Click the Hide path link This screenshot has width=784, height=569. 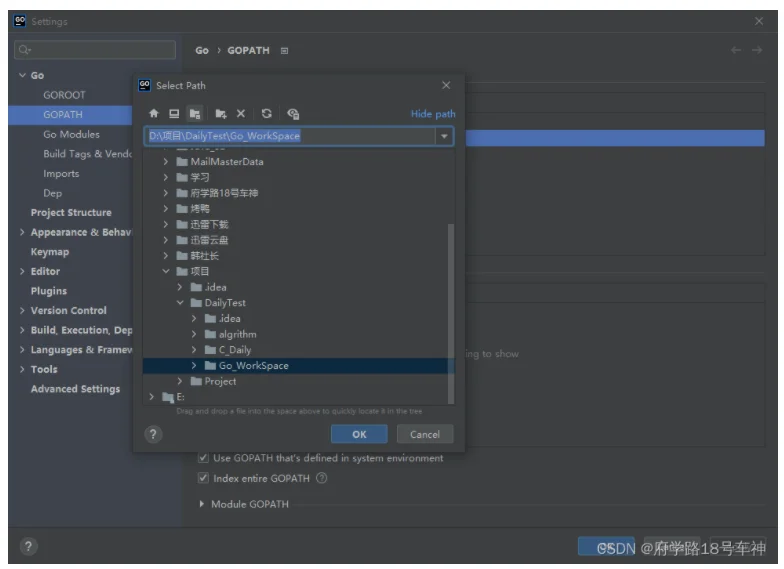[x=433, y=114]
